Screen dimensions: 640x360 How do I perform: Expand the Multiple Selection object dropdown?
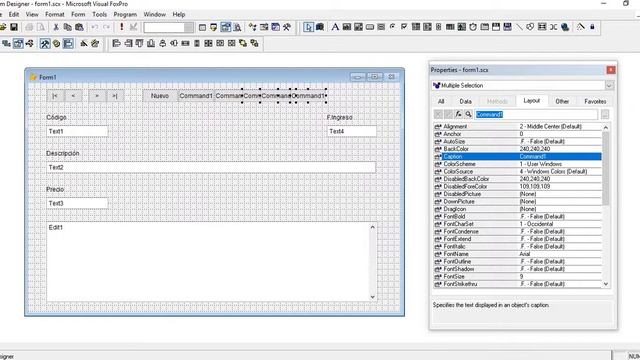point(609,85)
